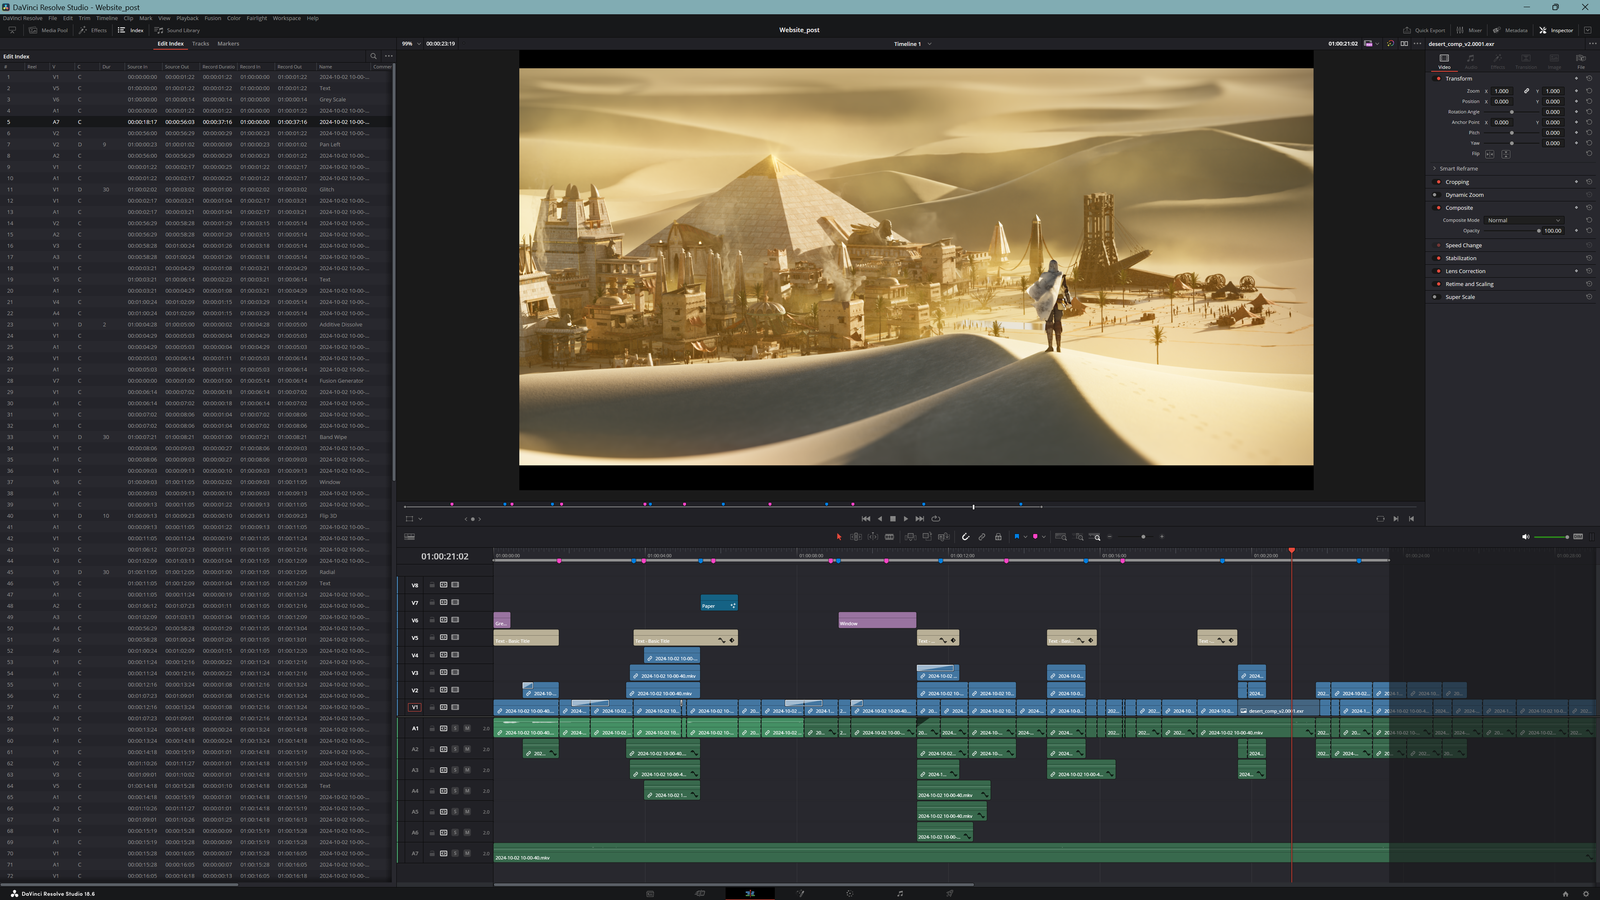The height and width of the screenshot is (900, 1600).
Task: Open the Effects panel
Action: pyautogui.click(x=93, y=30)
